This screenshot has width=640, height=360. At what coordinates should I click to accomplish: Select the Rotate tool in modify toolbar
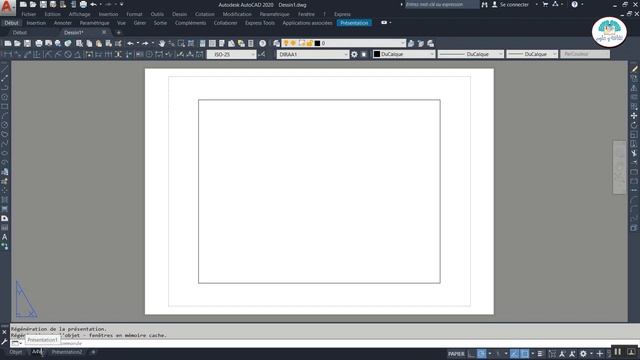click(634, 125)
